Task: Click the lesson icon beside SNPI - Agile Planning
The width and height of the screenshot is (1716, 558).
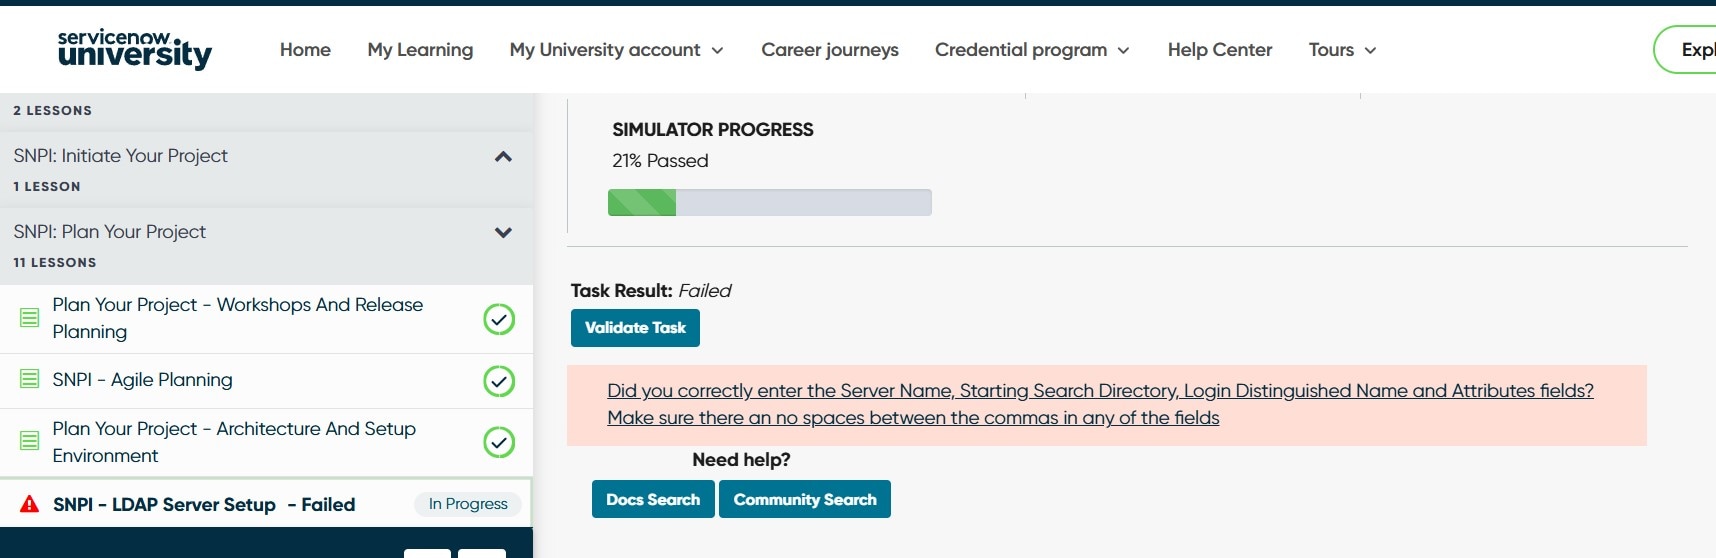Action: 30,379
